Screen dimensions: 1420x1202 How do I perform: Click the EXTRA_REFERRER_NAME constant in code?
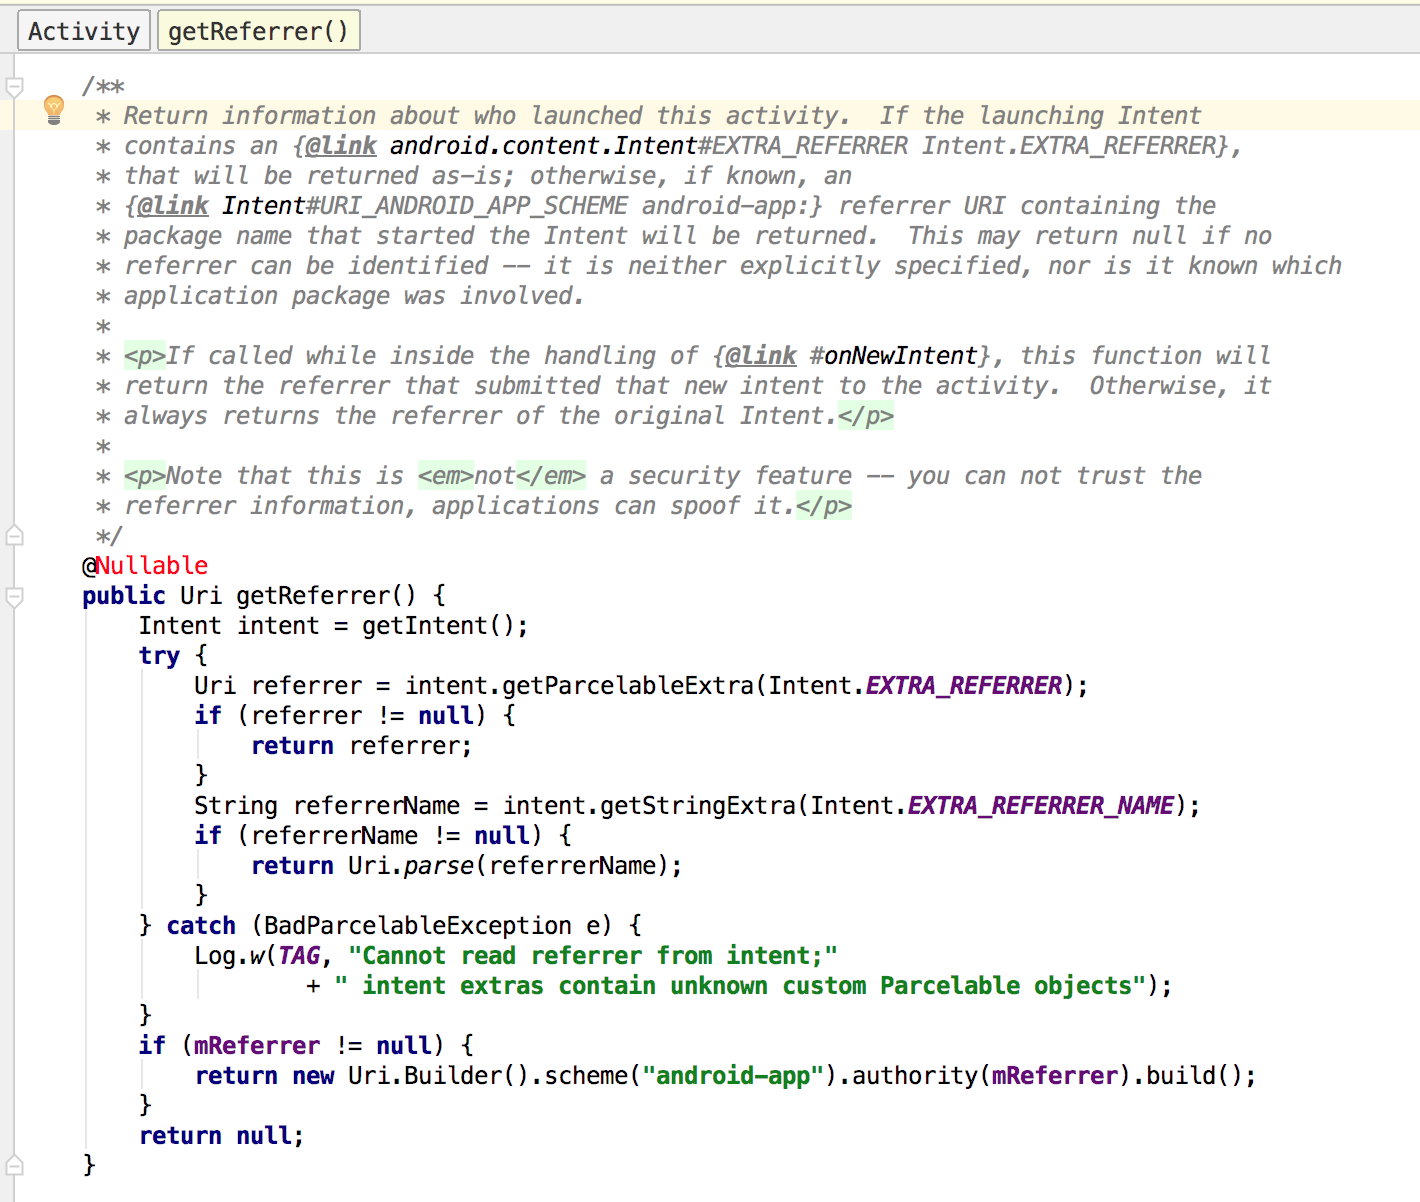click(x=1040, y=806)
